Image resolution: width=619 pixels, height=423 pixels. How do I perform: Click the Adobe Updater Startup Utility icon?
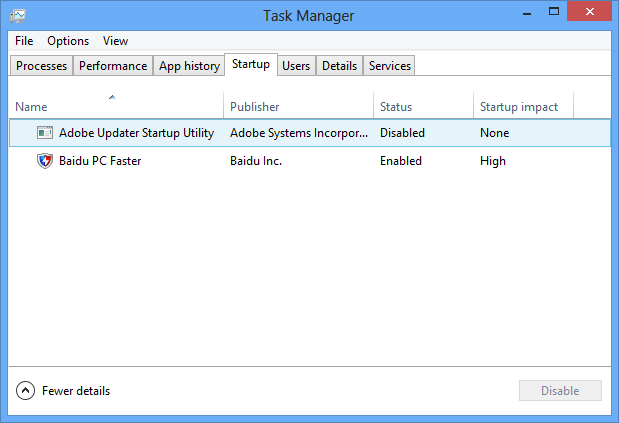45,133
